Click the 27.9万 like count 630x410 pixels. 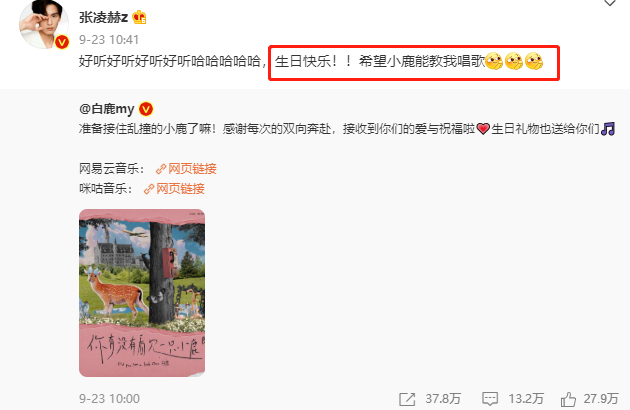601,399
